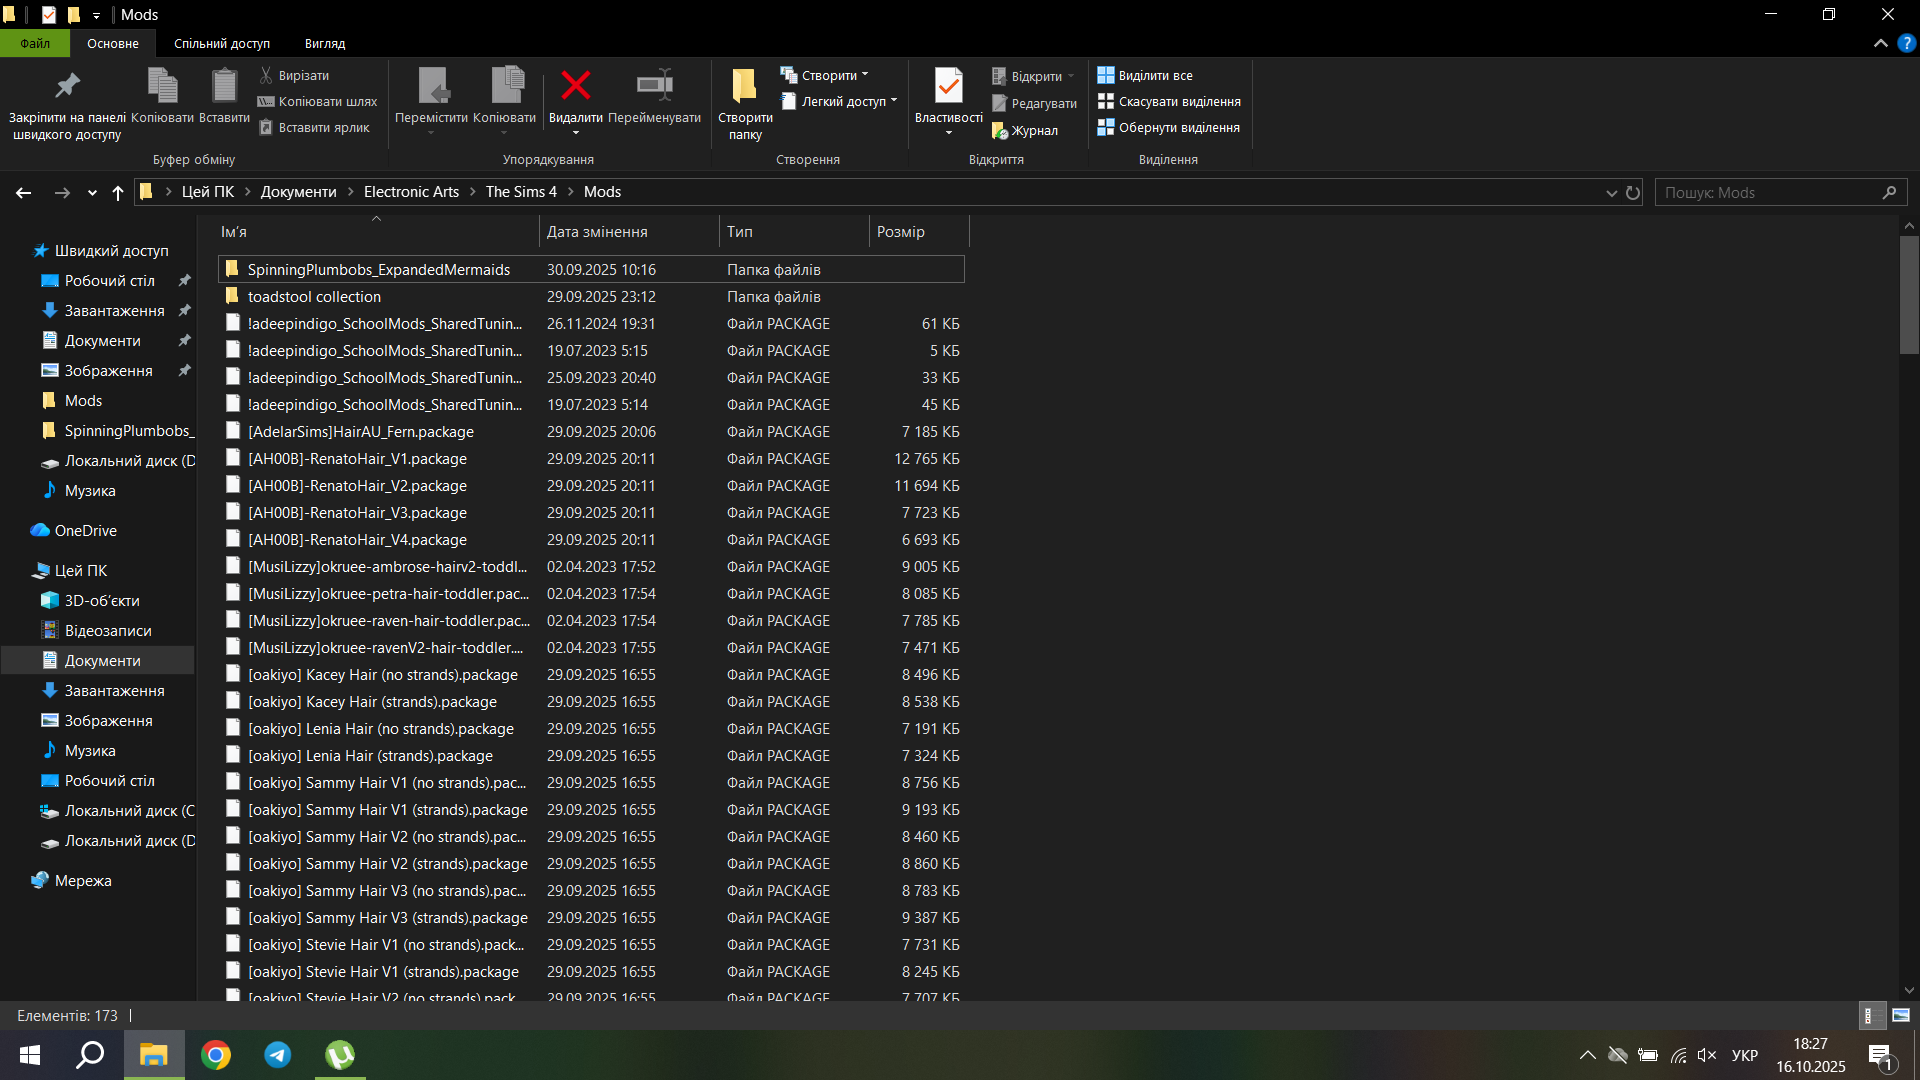1920x1080 pixels.
Task: Click the vertical scrollbar thumb
Action: 1909,295
